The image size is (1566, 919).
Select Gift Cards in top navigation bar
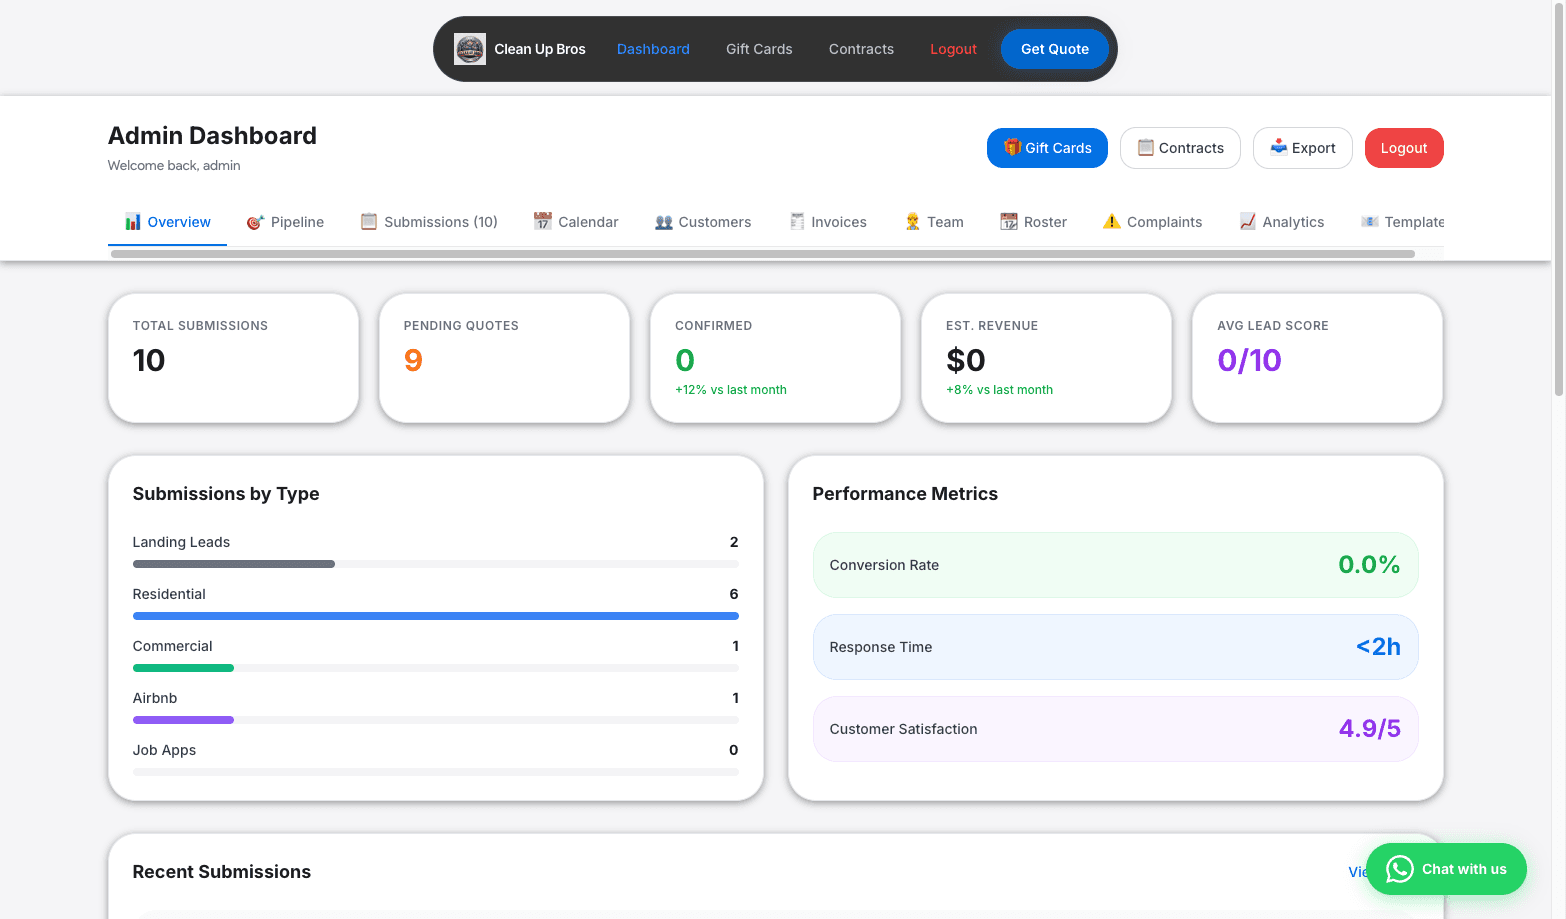point(759,49)
